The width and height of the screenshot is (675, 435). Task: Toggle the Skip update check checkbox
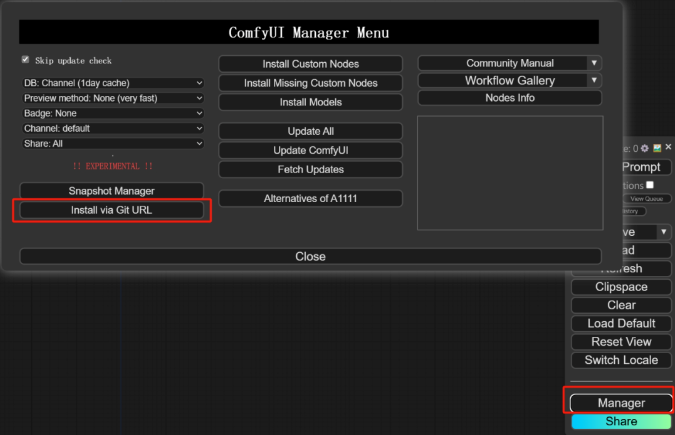pos(25,59)
